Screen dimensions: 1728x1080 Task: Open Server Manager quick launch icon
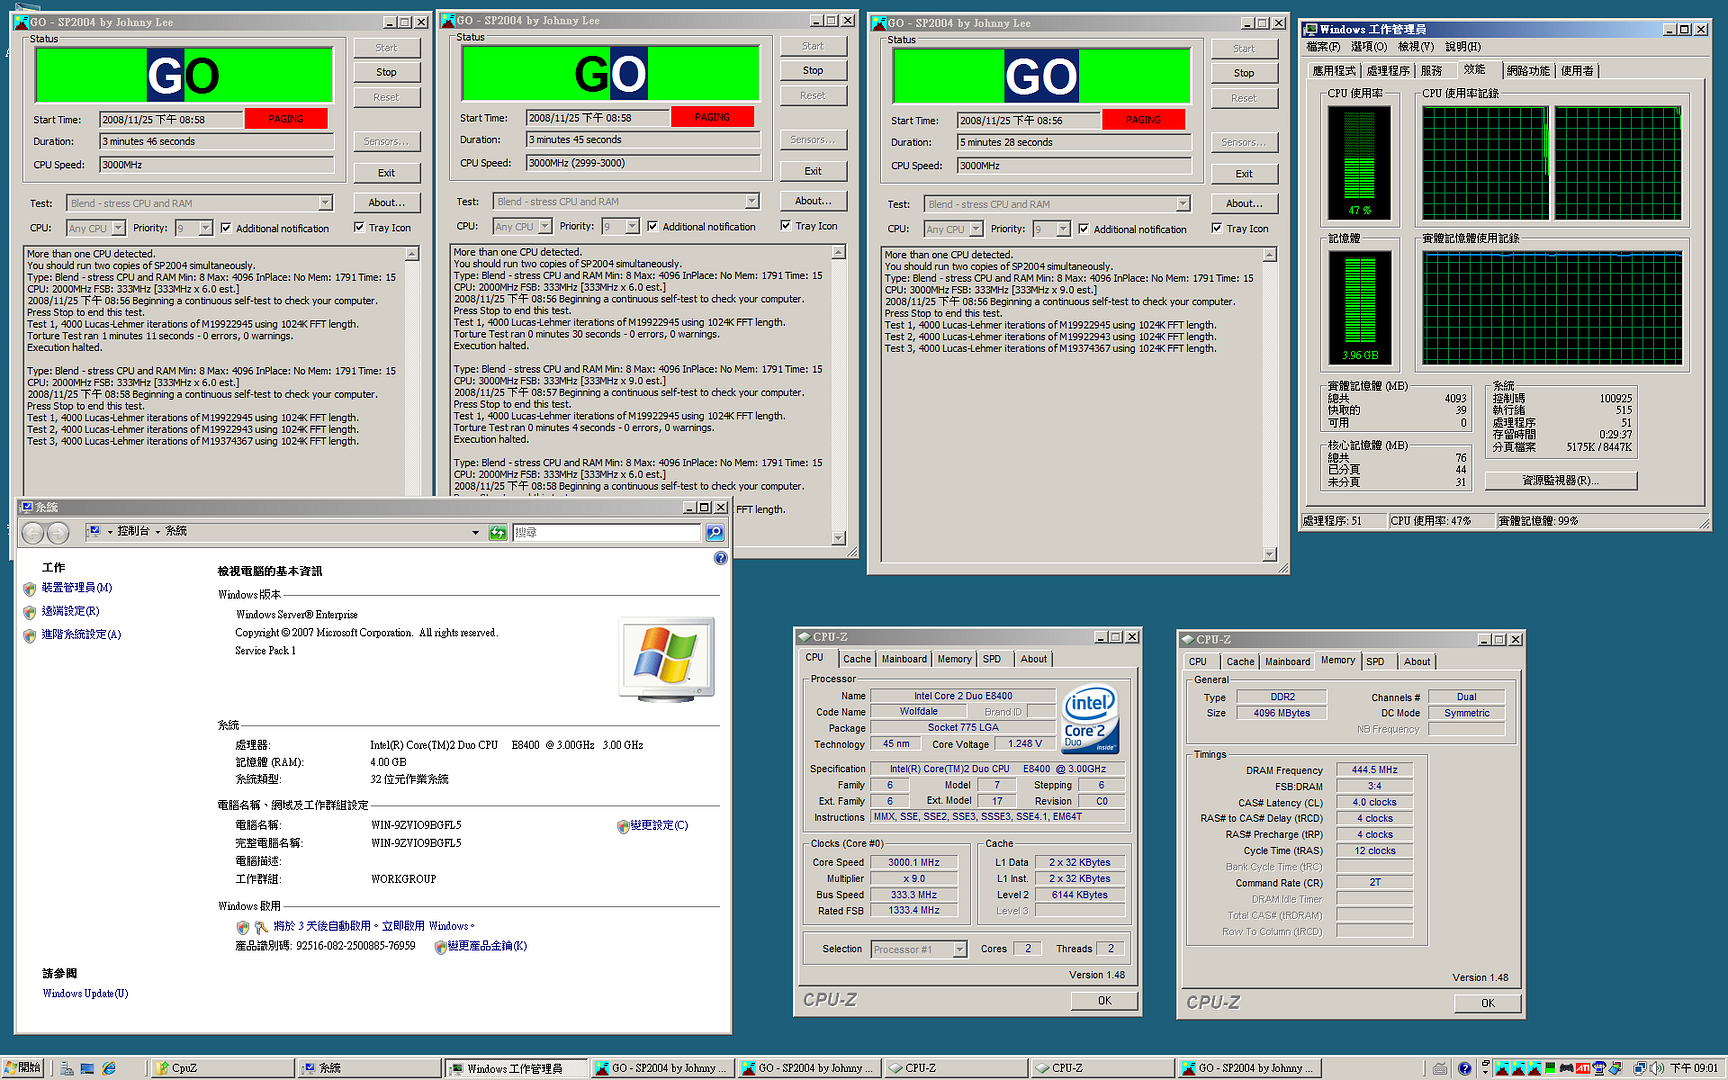coord(66,1068)
